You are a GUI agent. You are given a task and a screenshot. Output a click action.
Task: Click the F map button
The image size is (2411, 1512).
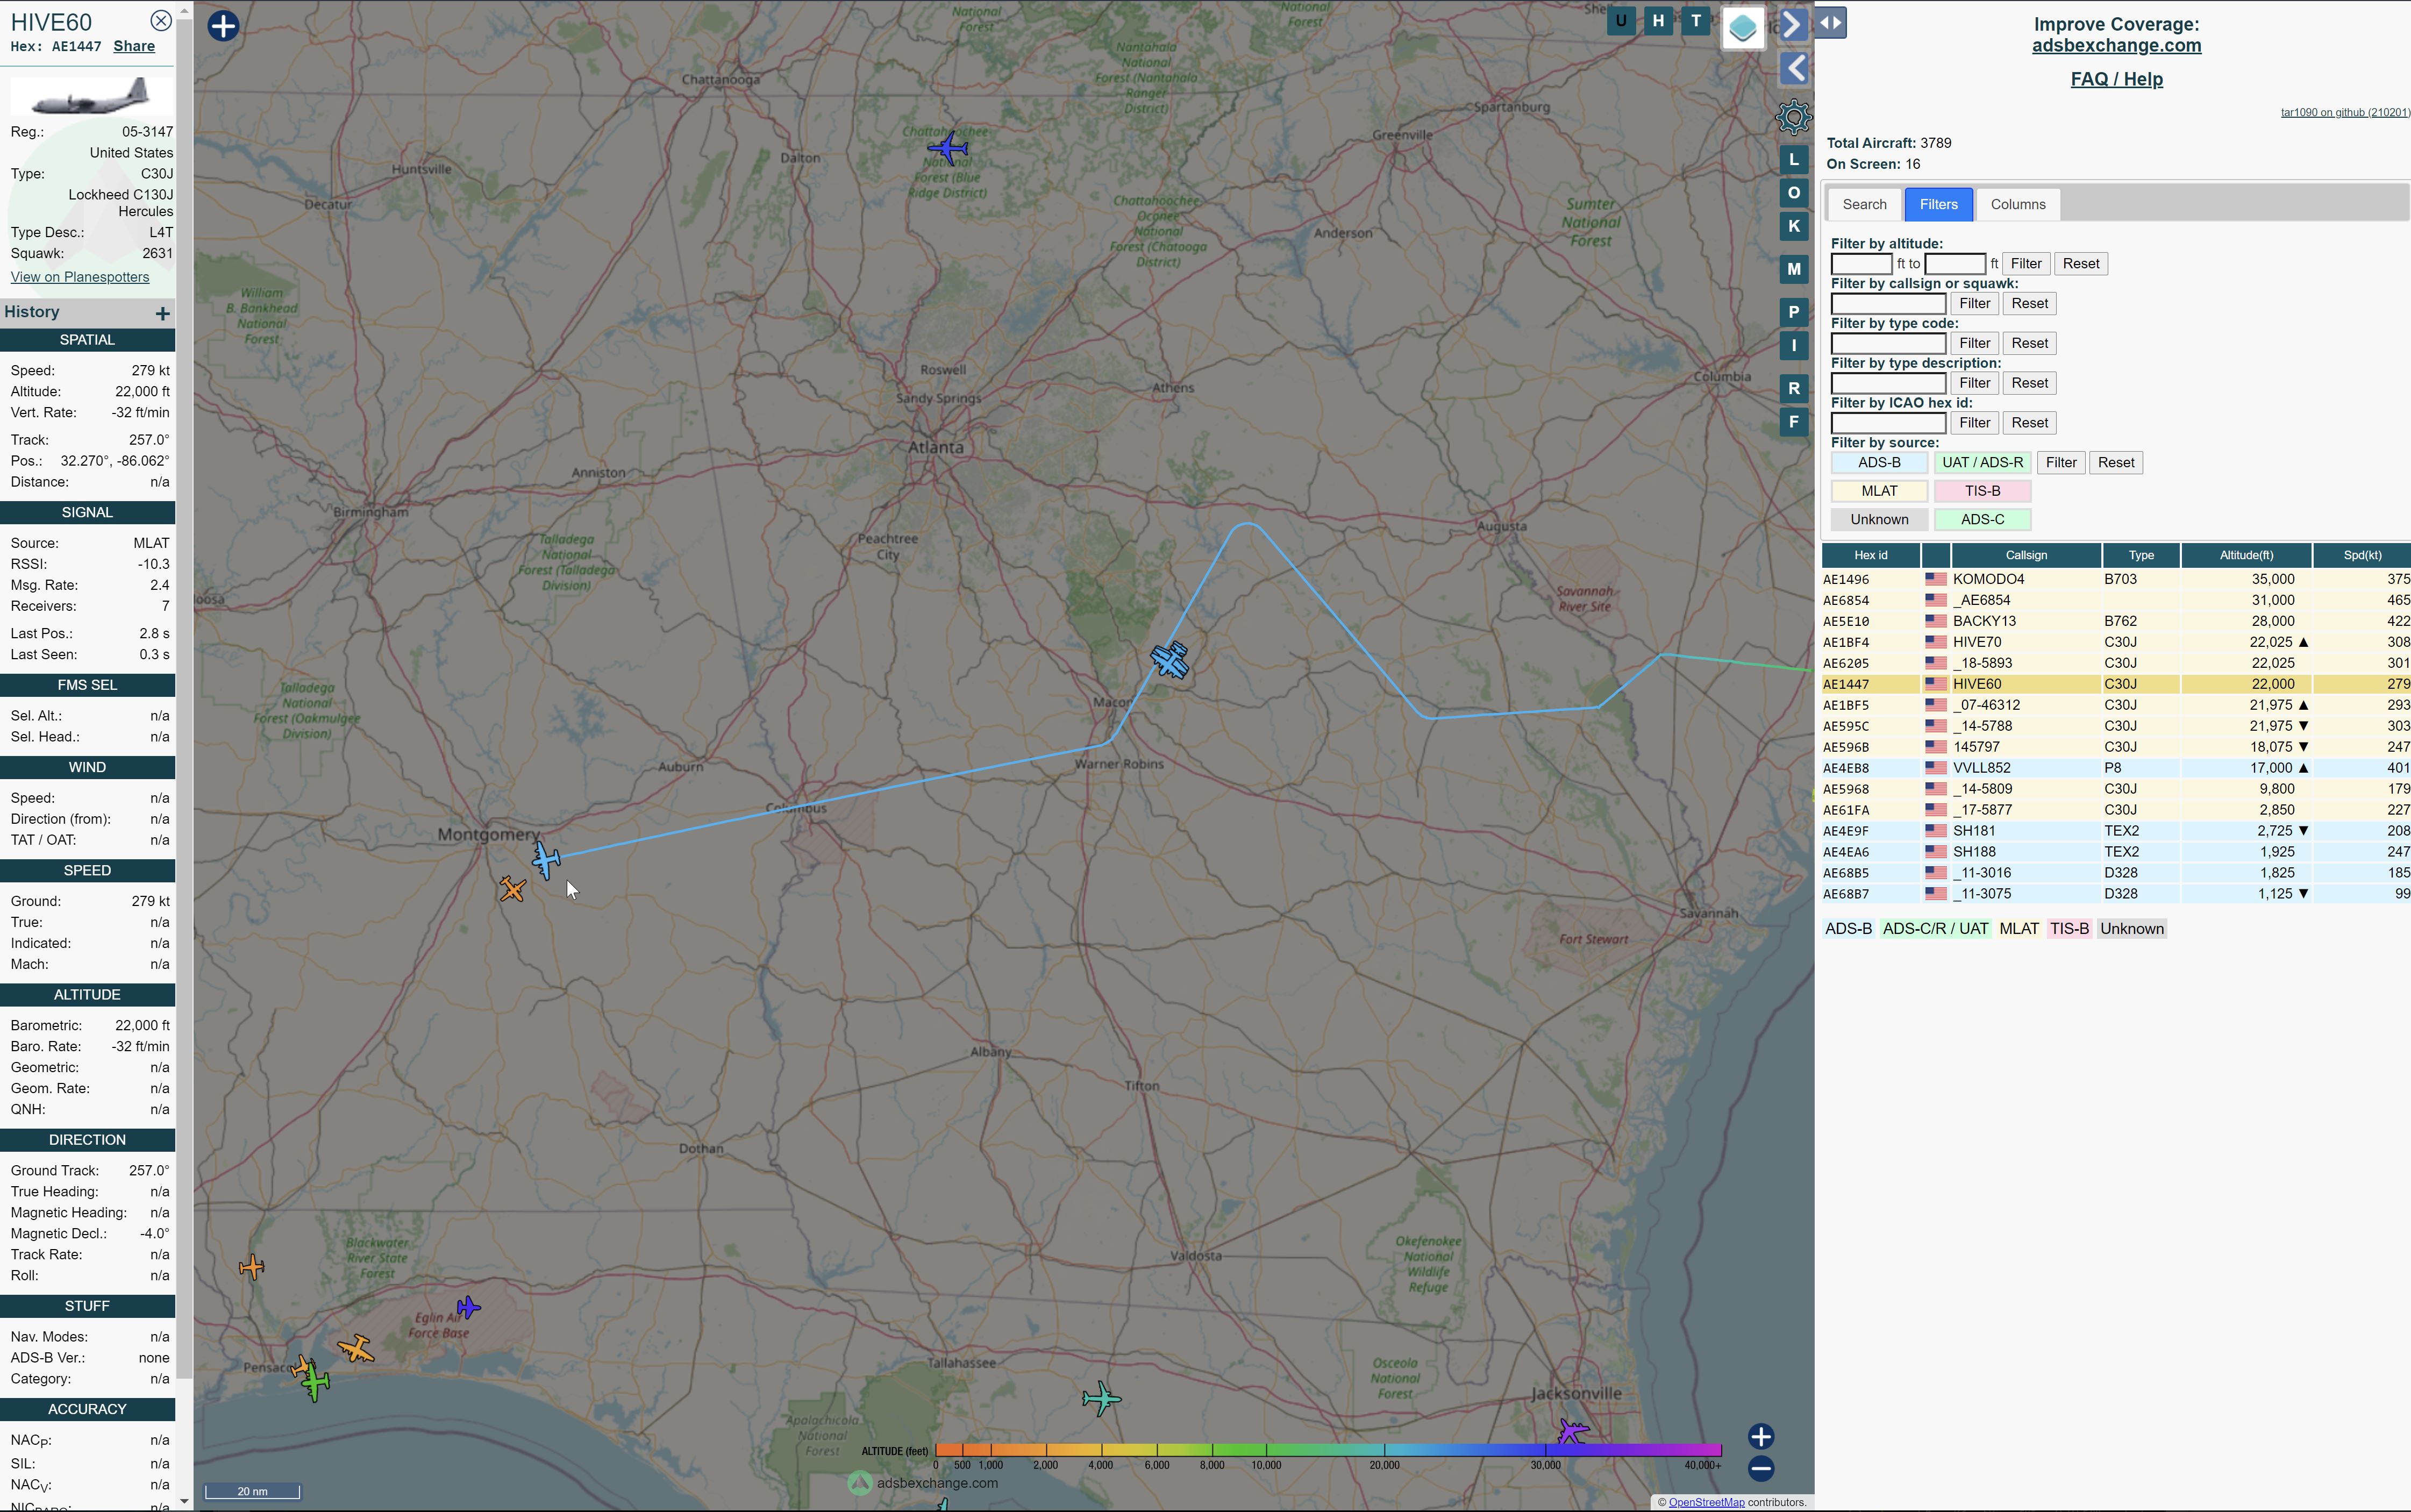(1794, 422)
